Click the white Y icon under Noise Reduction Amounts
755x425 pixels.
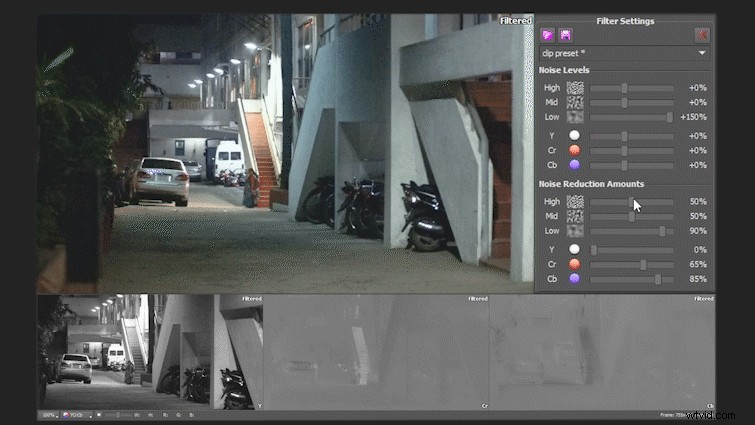(574, 249)
